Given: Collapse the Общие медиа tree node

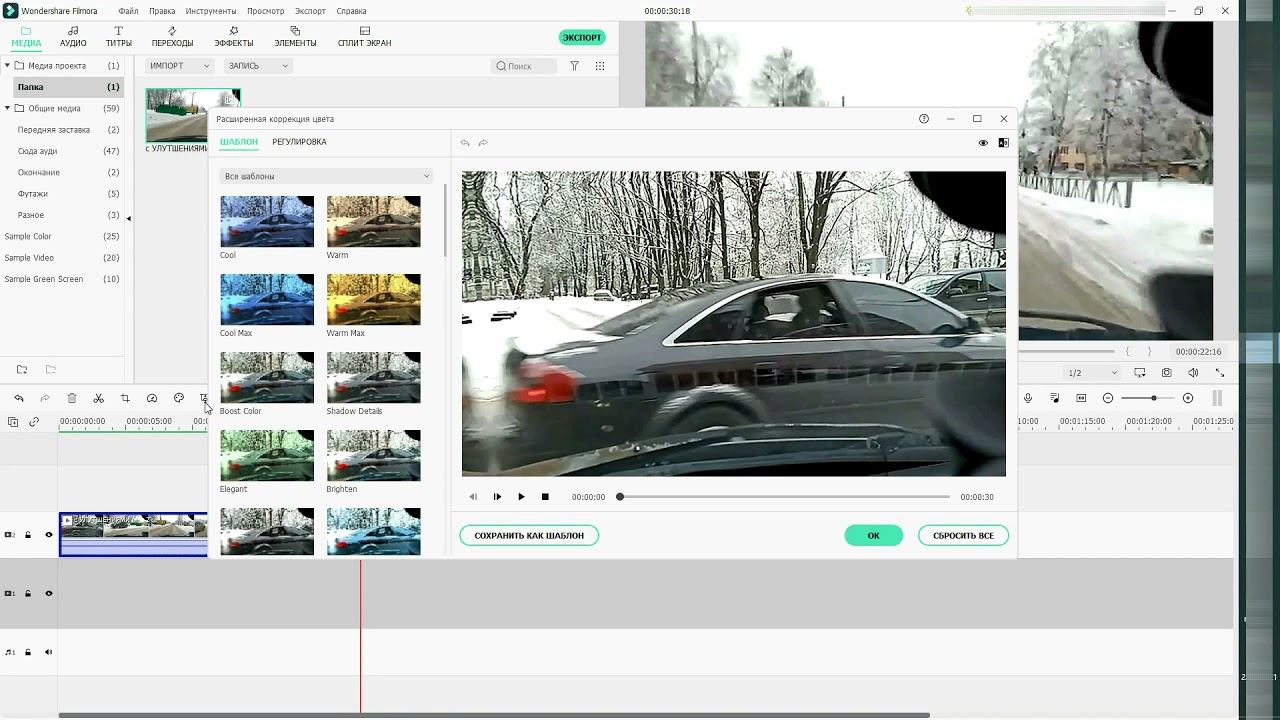Looking at the screenshot, I should (7, 108).
